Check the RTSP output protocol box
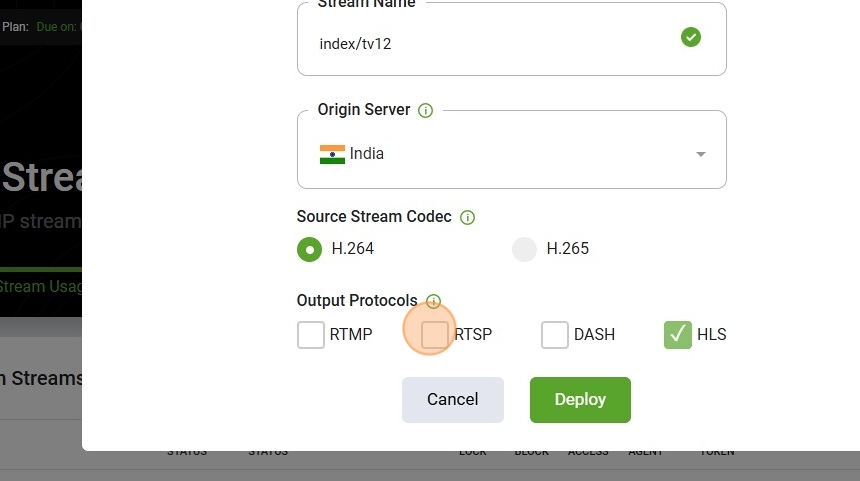 coord(434,335)
